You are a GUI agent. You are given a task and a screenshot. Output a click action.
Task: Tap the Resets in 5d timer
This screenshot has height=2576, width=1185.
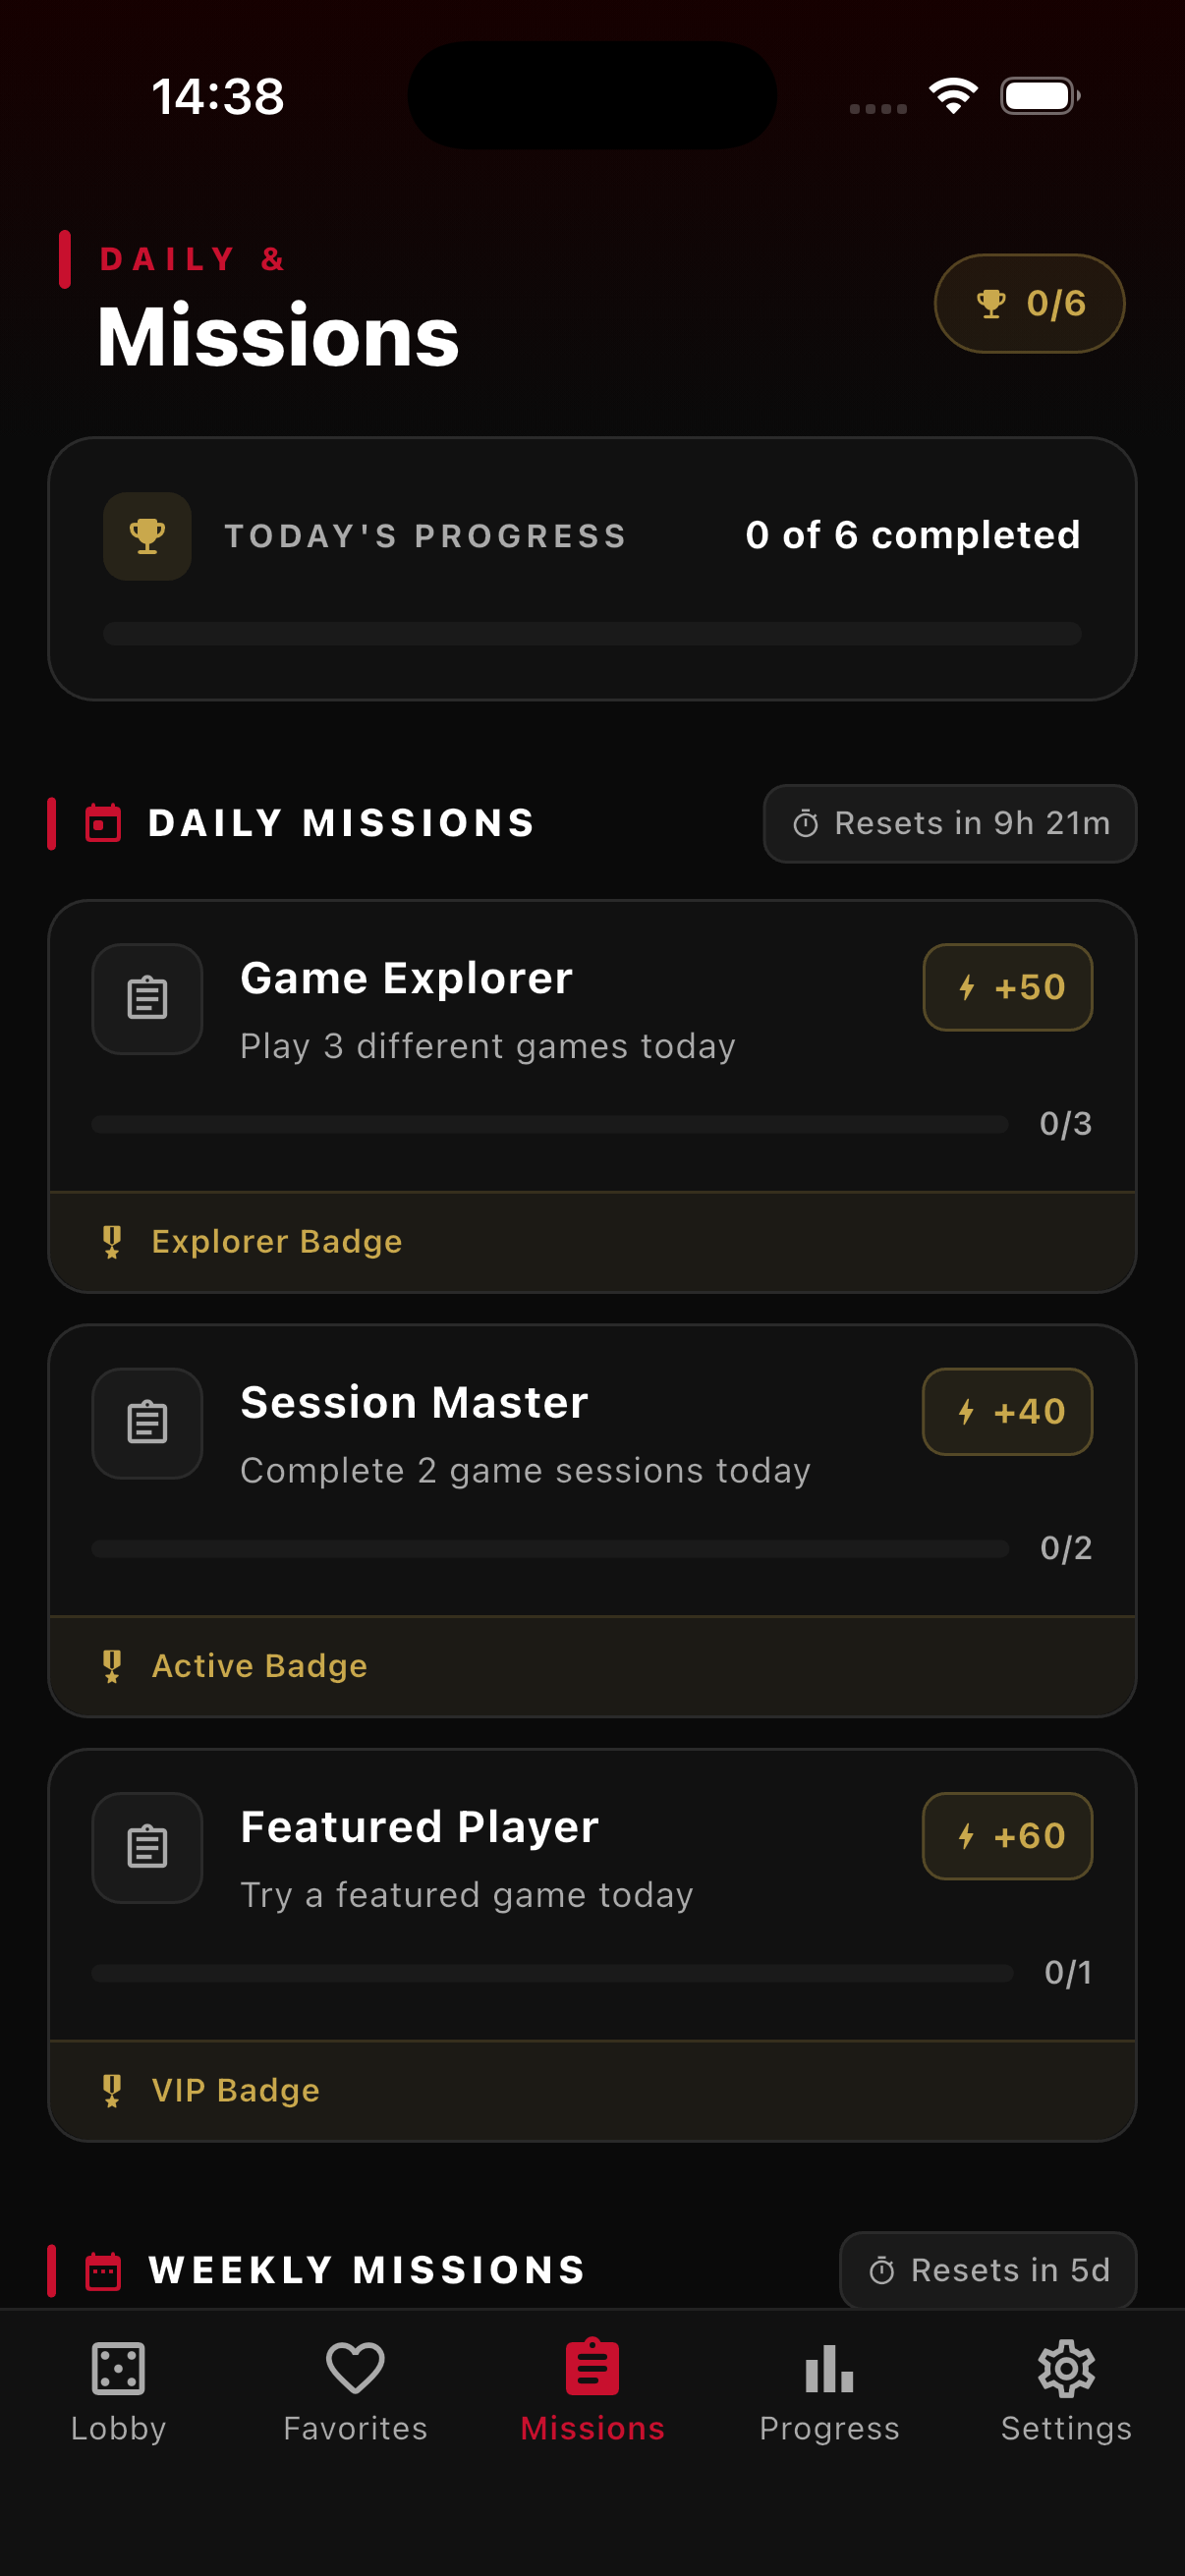point(988,2270)
